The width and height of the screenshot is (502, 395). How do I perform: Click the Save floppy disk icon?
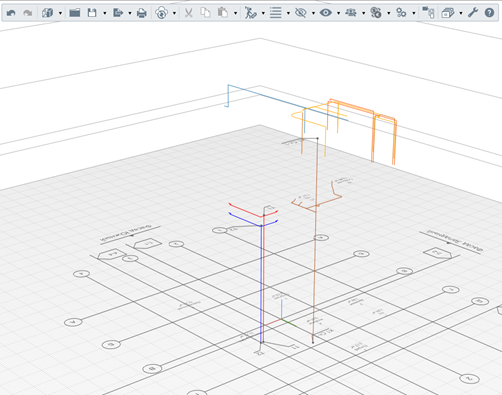(92, 13)
